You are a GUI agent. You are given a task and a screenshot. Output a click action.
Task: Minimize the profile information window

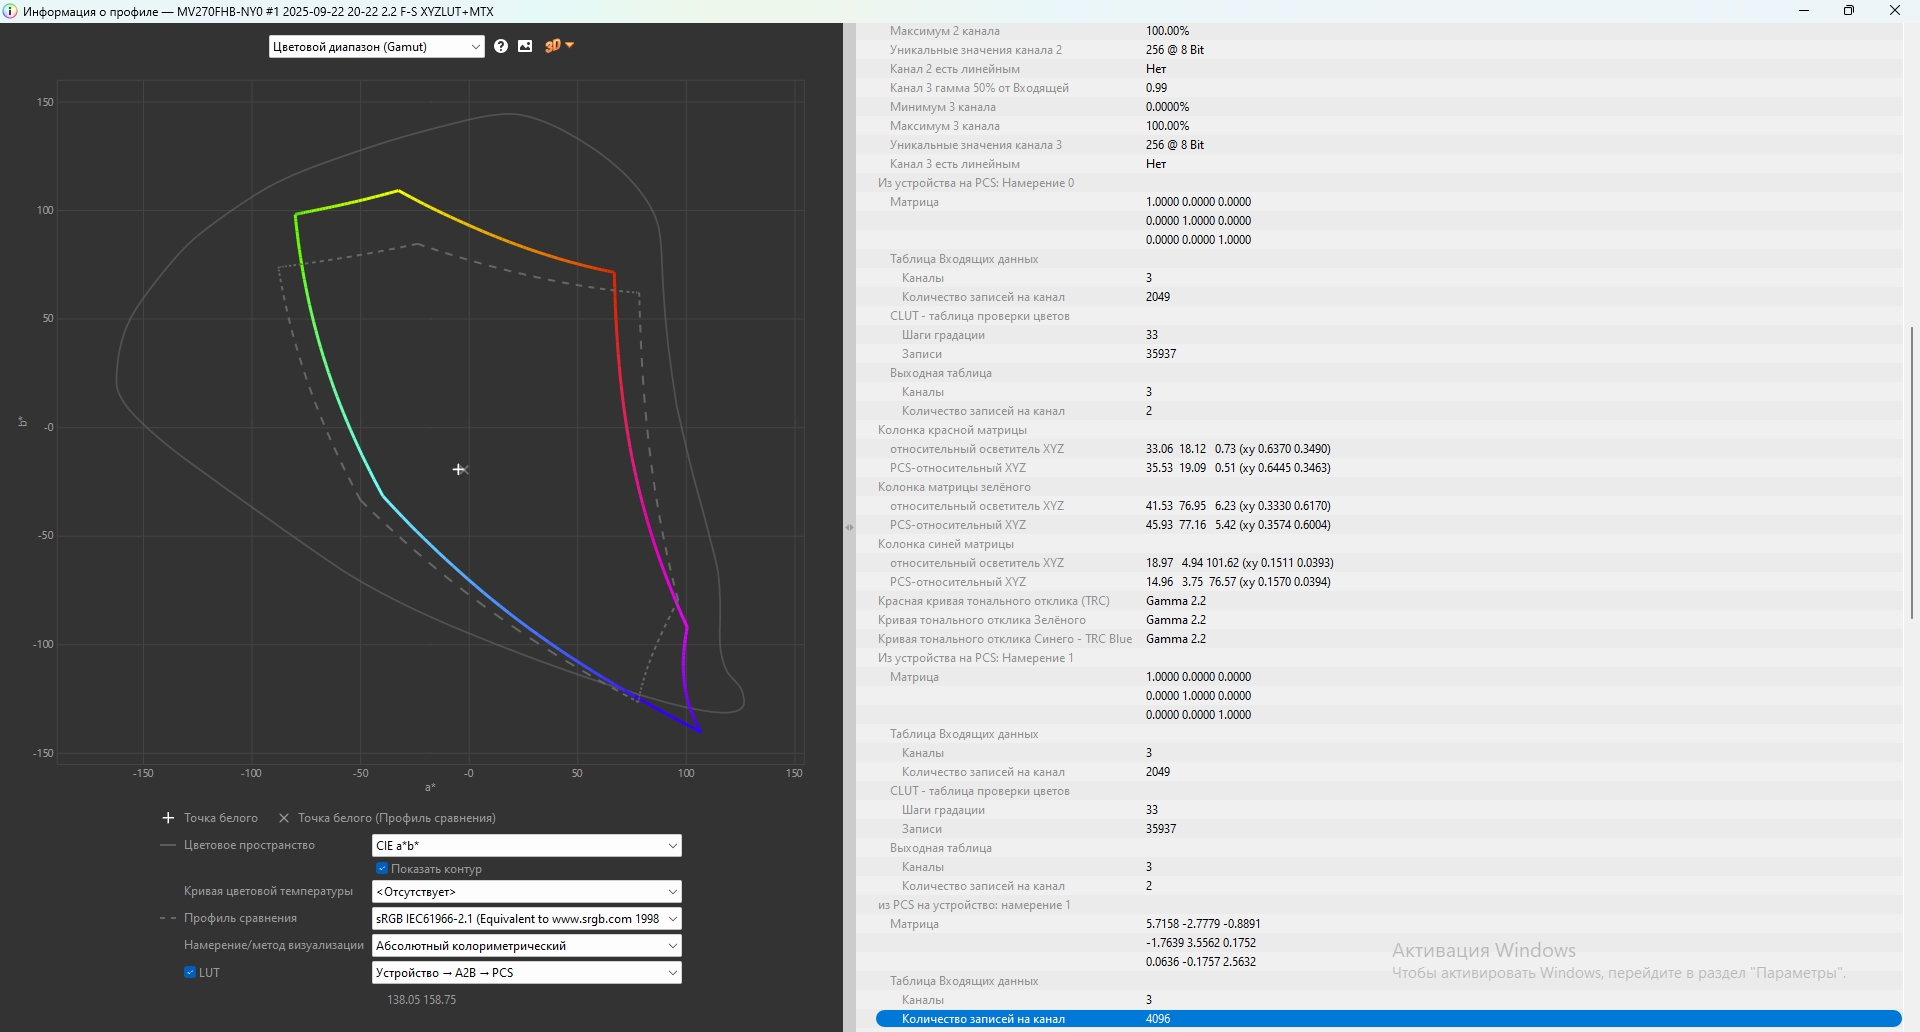point(1804,11)
